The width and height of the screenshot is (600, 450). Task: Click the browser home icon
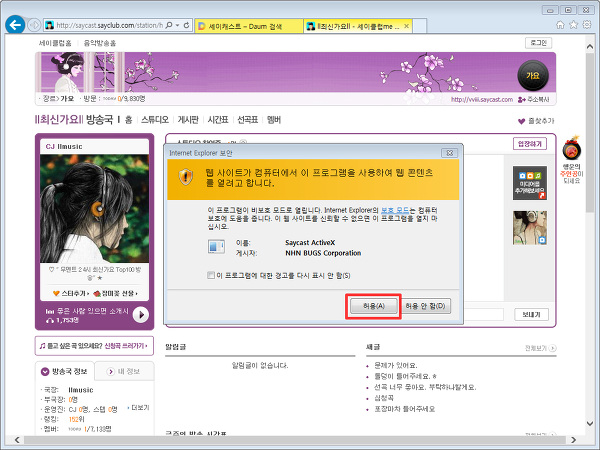pos(560,25)
